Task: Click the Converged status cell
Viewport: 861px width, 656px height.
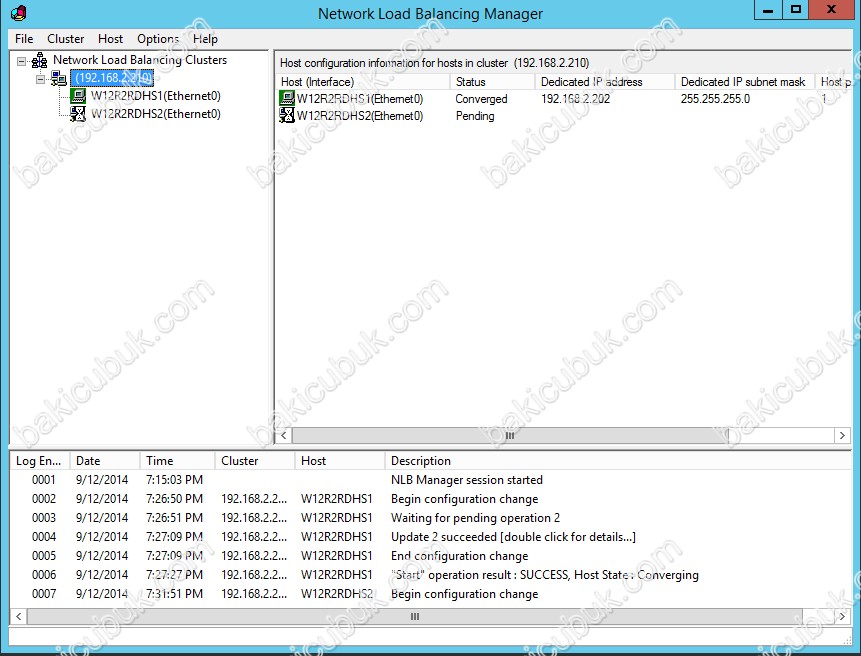Action: (x=481, y=99)
